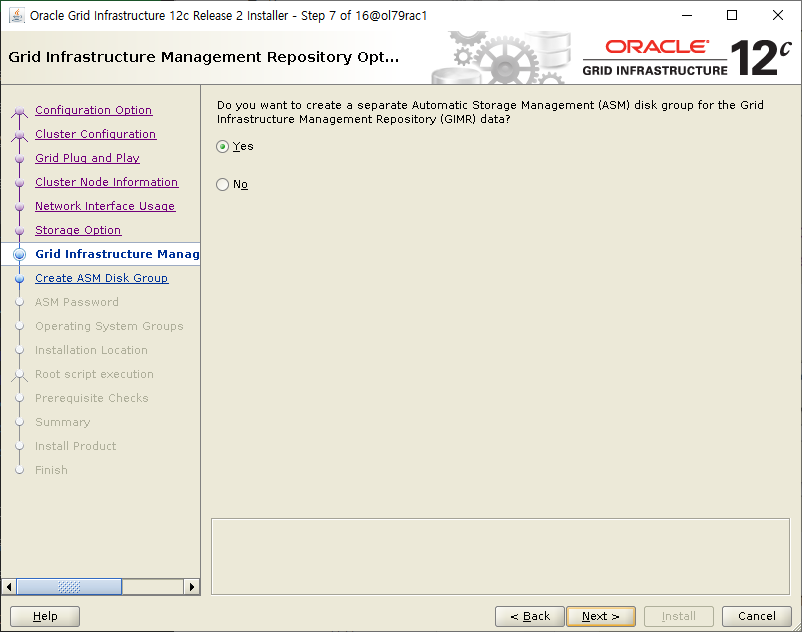Jump to Cluster Node Information step
The width and height of the screenshot is (802, 632).
click(x=107, y=182)
